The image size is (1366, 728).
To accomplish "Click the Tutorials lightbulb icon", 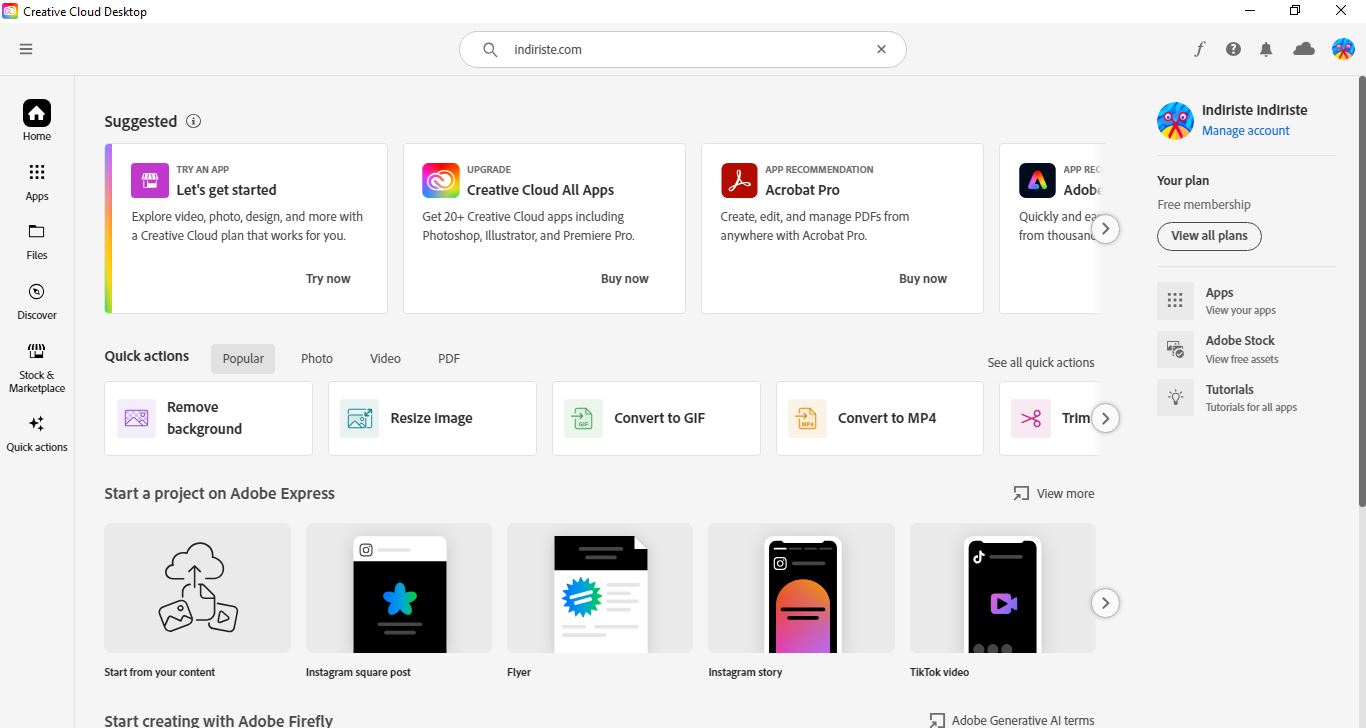I will 1175,397.
